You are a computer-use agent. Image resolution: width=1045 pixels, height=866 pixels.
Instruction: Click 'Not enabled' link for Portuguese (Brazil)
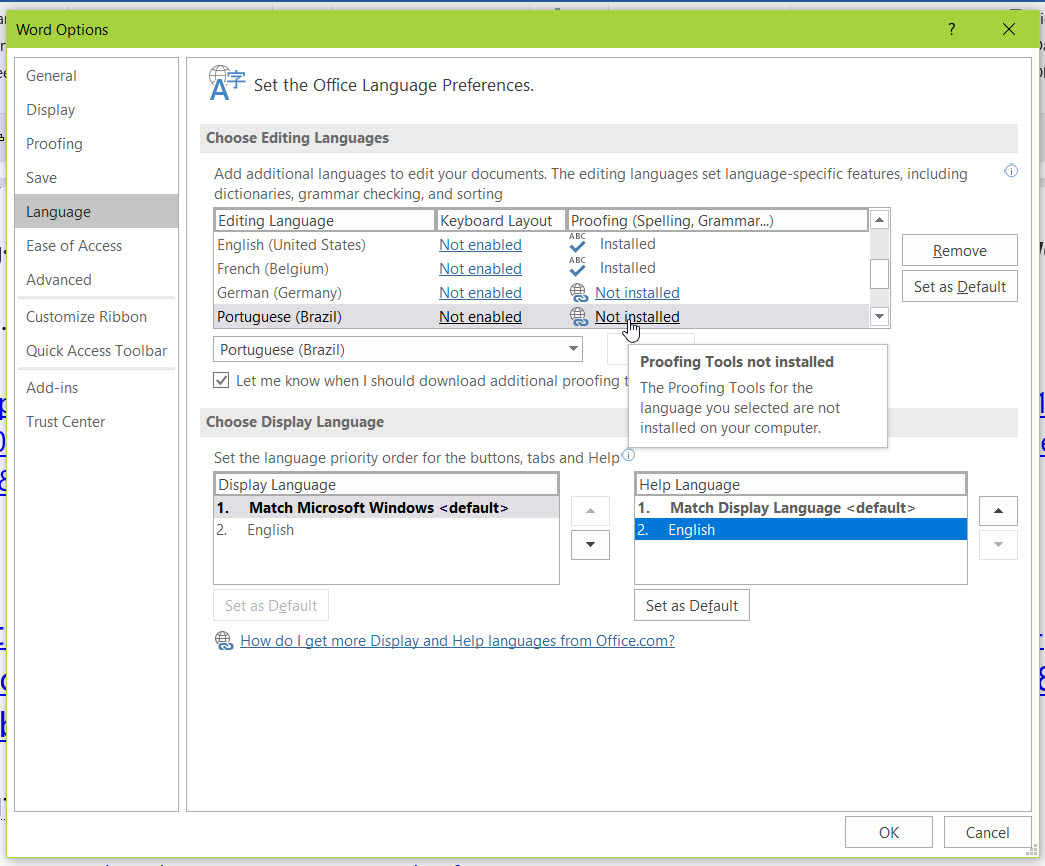(480, 317)
